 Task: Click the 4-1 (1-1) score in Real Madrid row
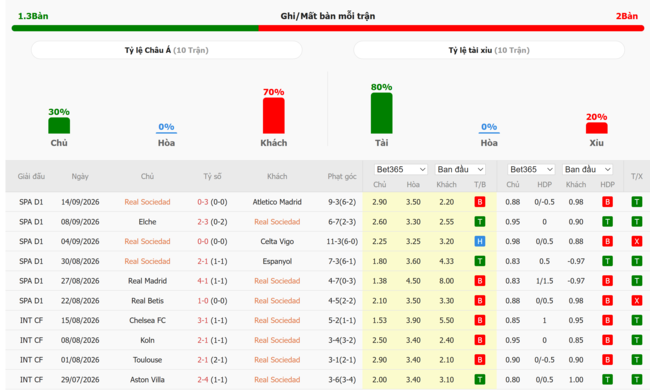click(212, 281)
